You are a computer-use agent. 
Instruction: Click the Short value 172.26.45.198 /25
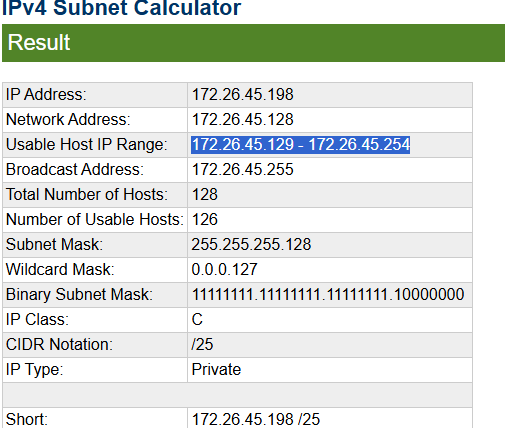[256, 419]
